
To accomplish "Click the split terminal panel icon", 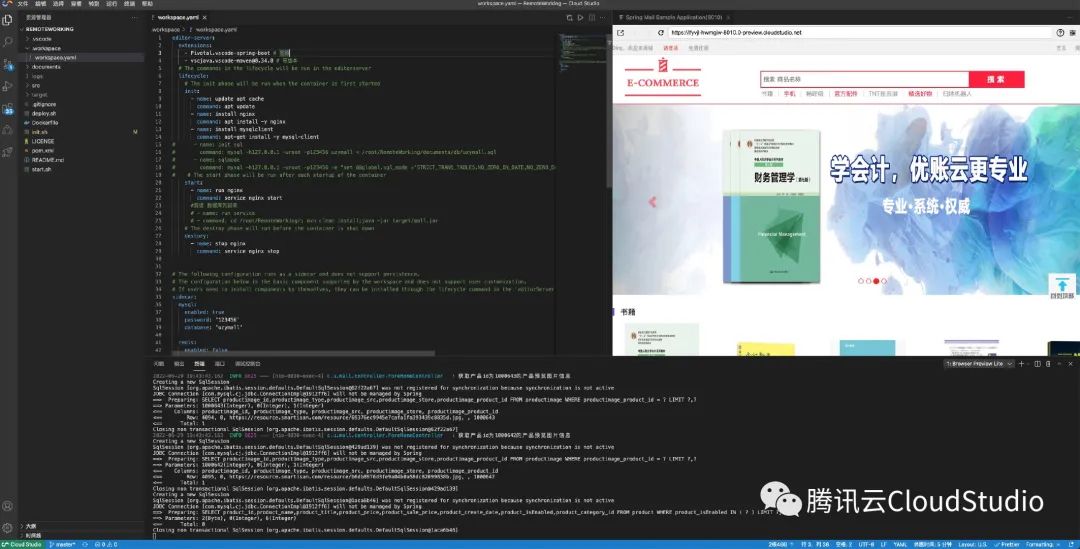I will click(1038, 364).
